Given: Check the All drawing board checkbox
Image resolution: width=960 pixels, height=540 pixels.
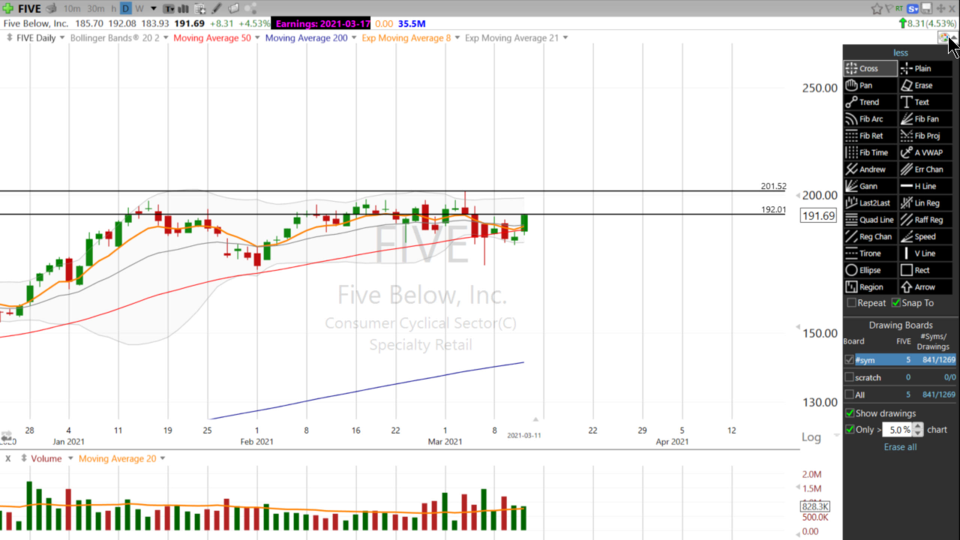Looking at the screenshot, I should tap(849, 395).
